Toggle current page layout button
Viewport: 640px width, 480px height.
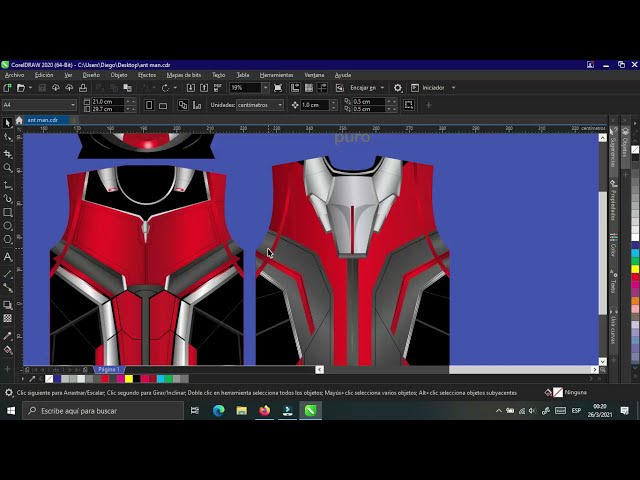(x=197, y=105)
